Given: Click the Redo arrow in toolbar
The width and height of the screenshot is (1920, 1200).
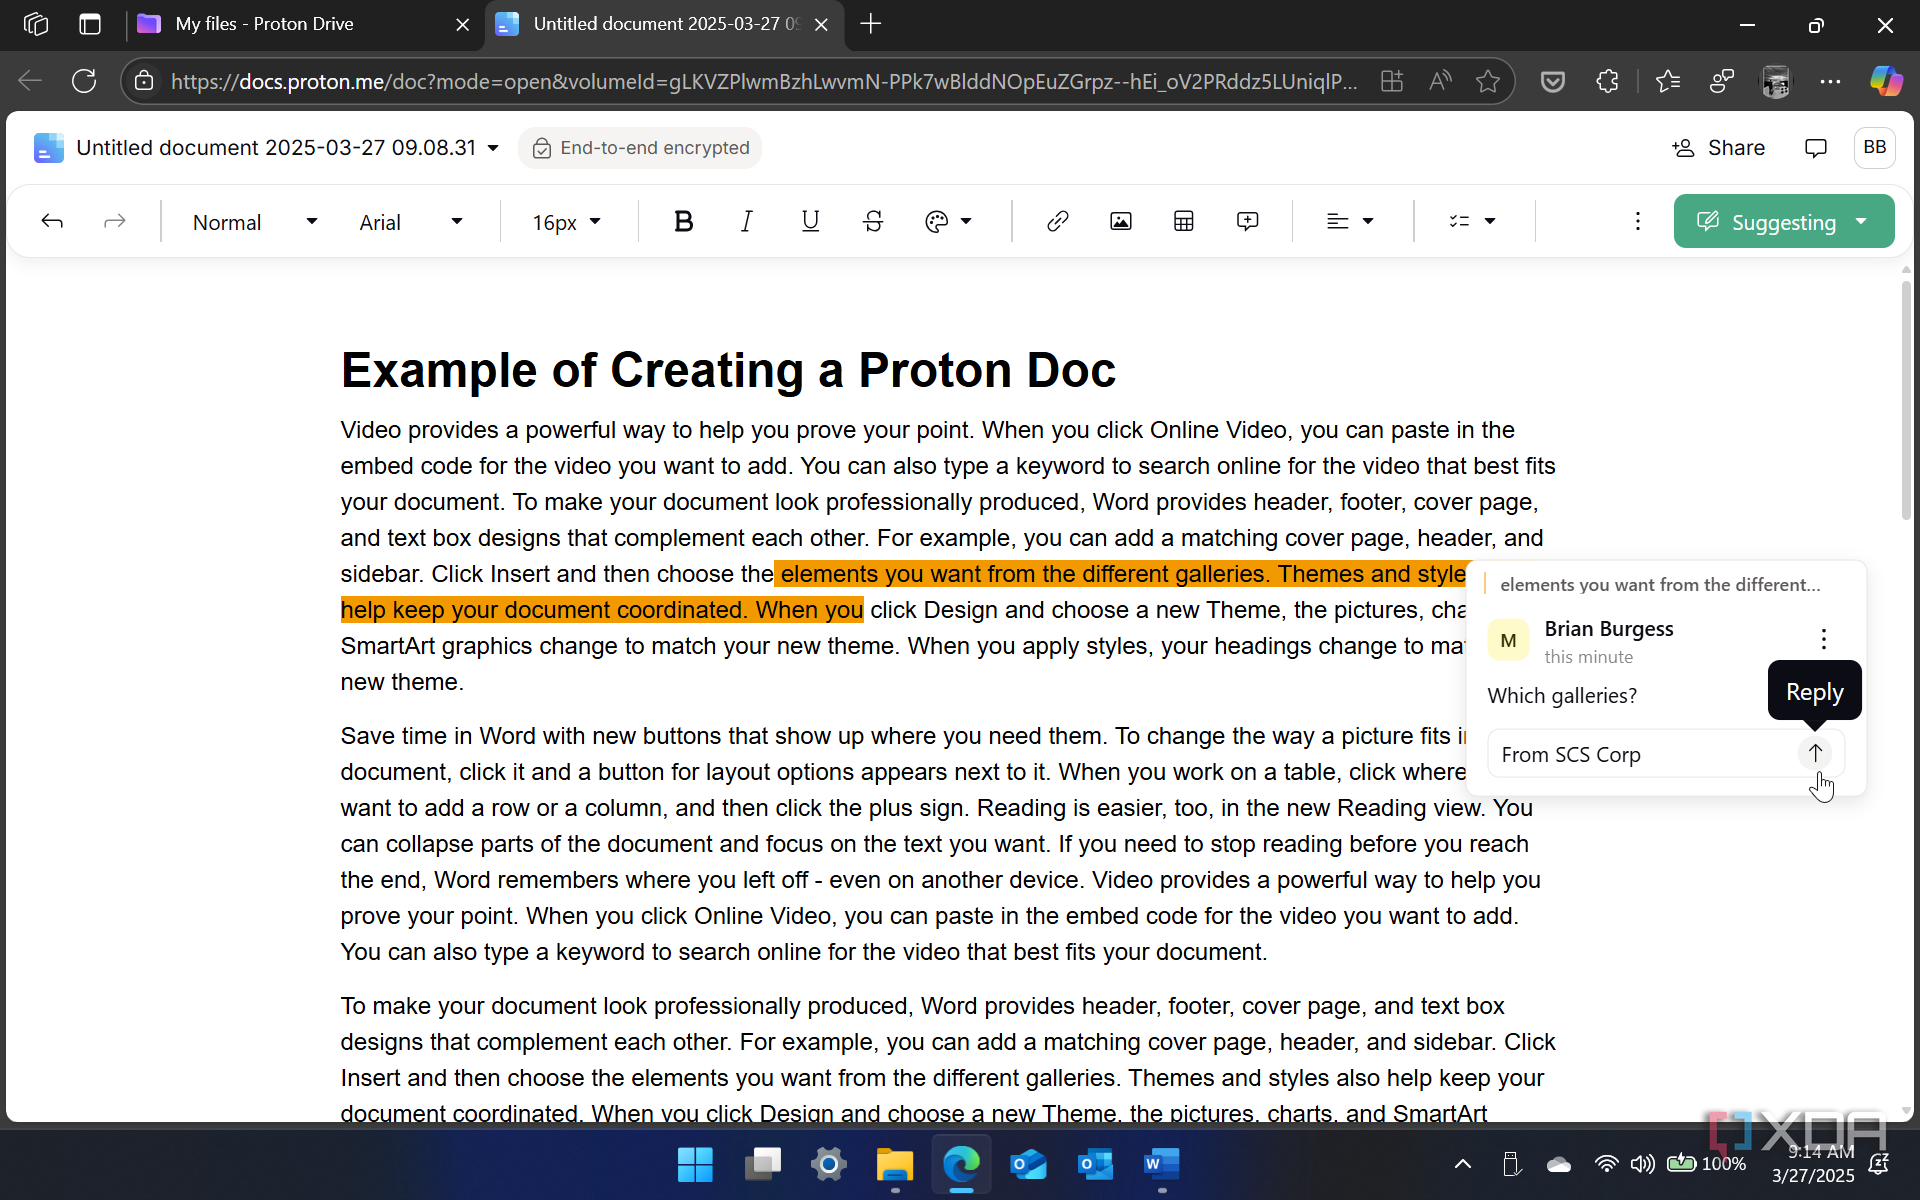Looking at the screenshot, I should pos(115,221).
